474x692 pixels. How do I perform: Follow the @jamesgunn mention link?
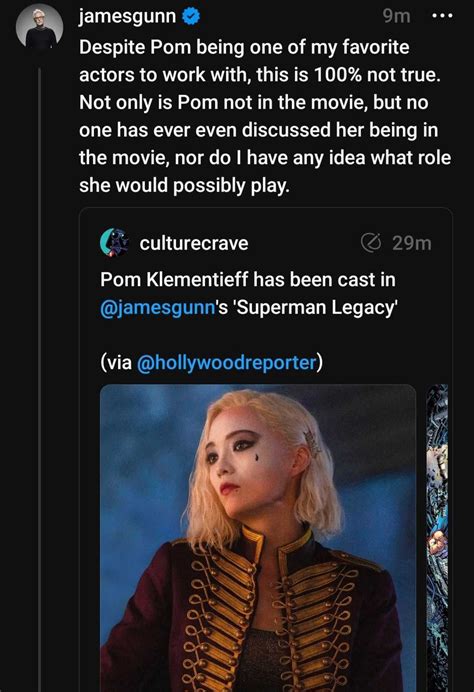(x=158, y=308)
